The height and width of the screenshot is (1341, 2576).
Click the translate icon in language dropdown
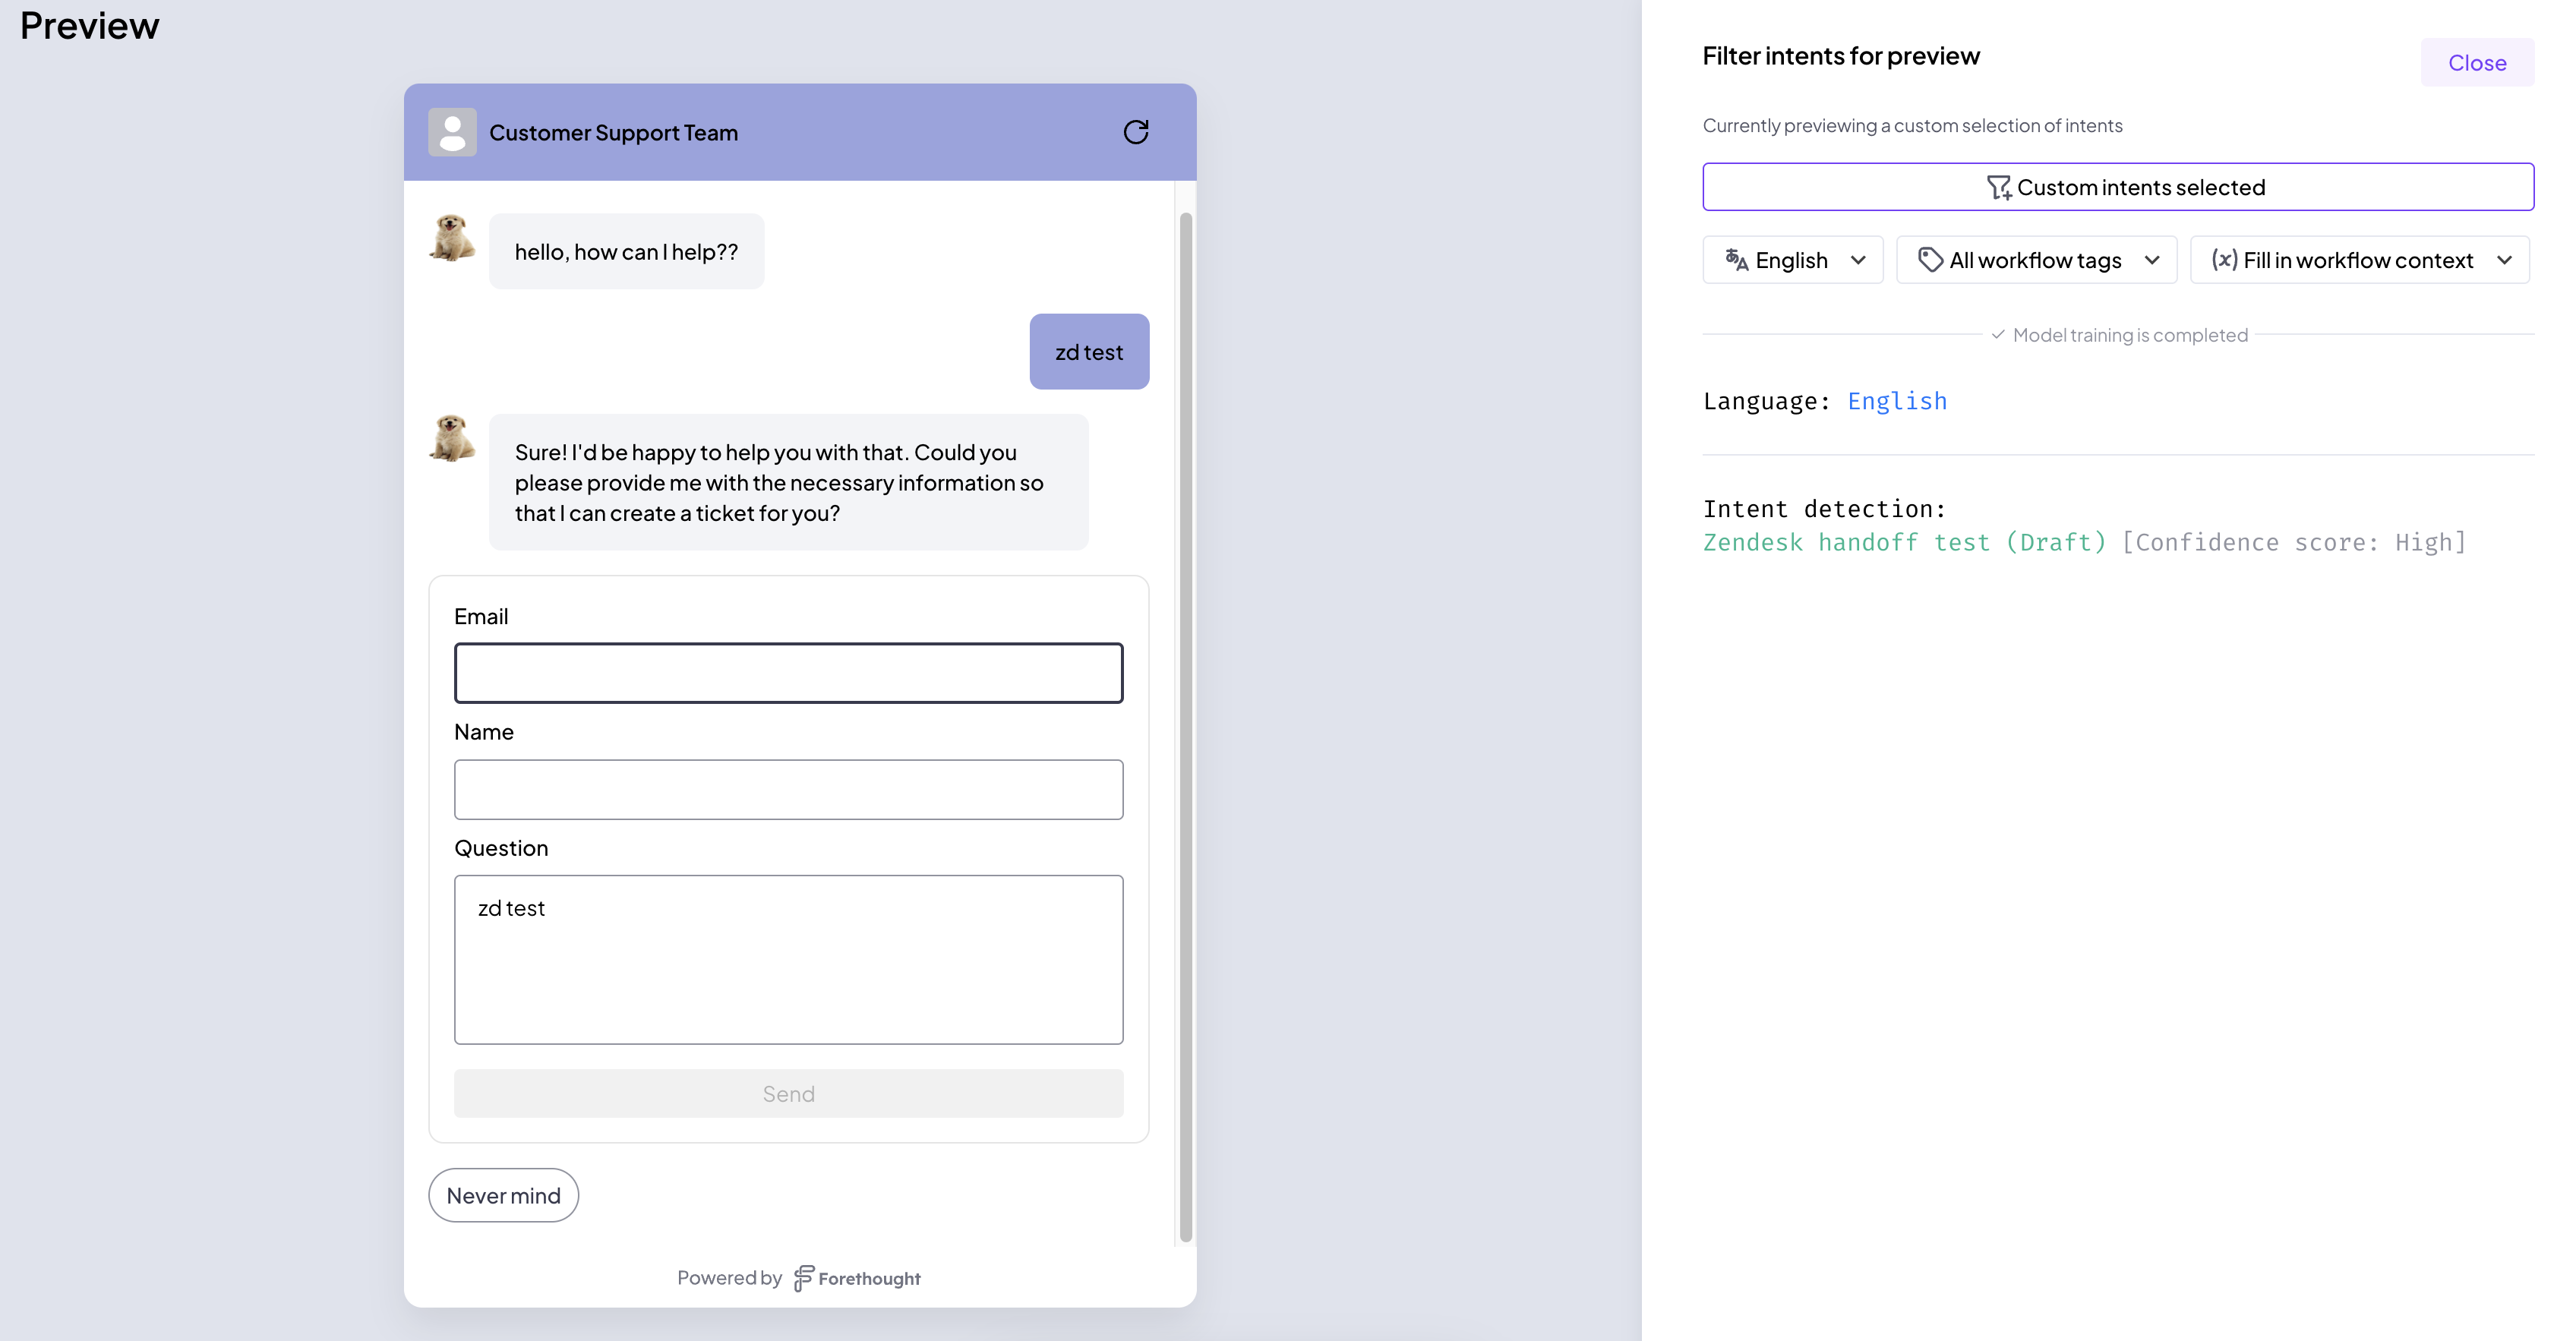[1737, 260]
